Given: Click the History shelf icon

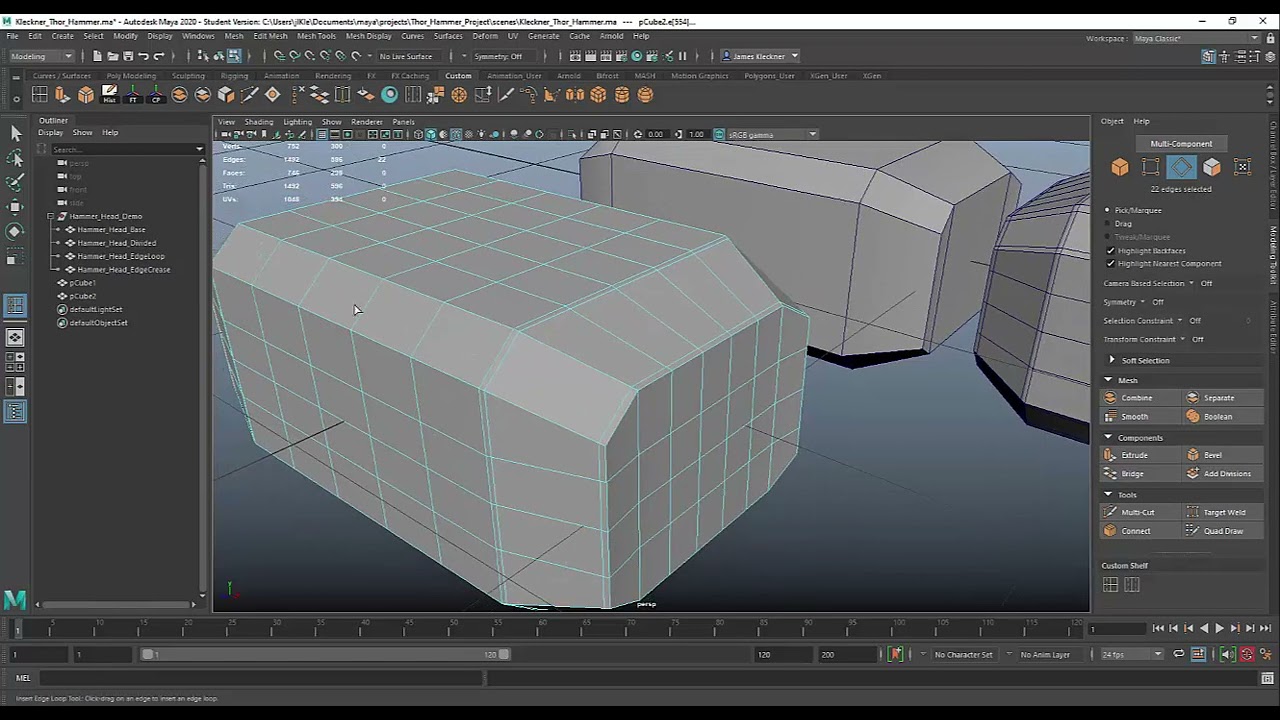Looking at the screenshot, I should (109, 95).
